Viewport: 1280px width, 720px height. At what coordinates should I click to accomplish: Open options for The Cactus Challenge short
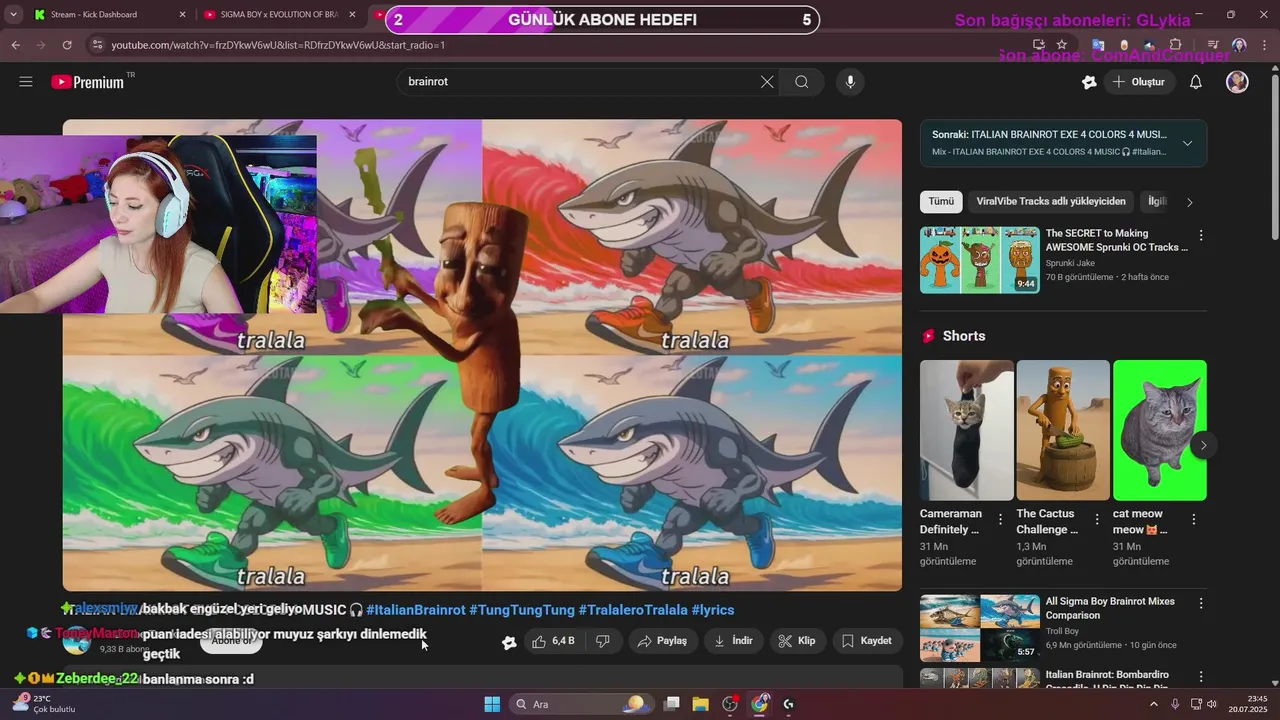1097,520
